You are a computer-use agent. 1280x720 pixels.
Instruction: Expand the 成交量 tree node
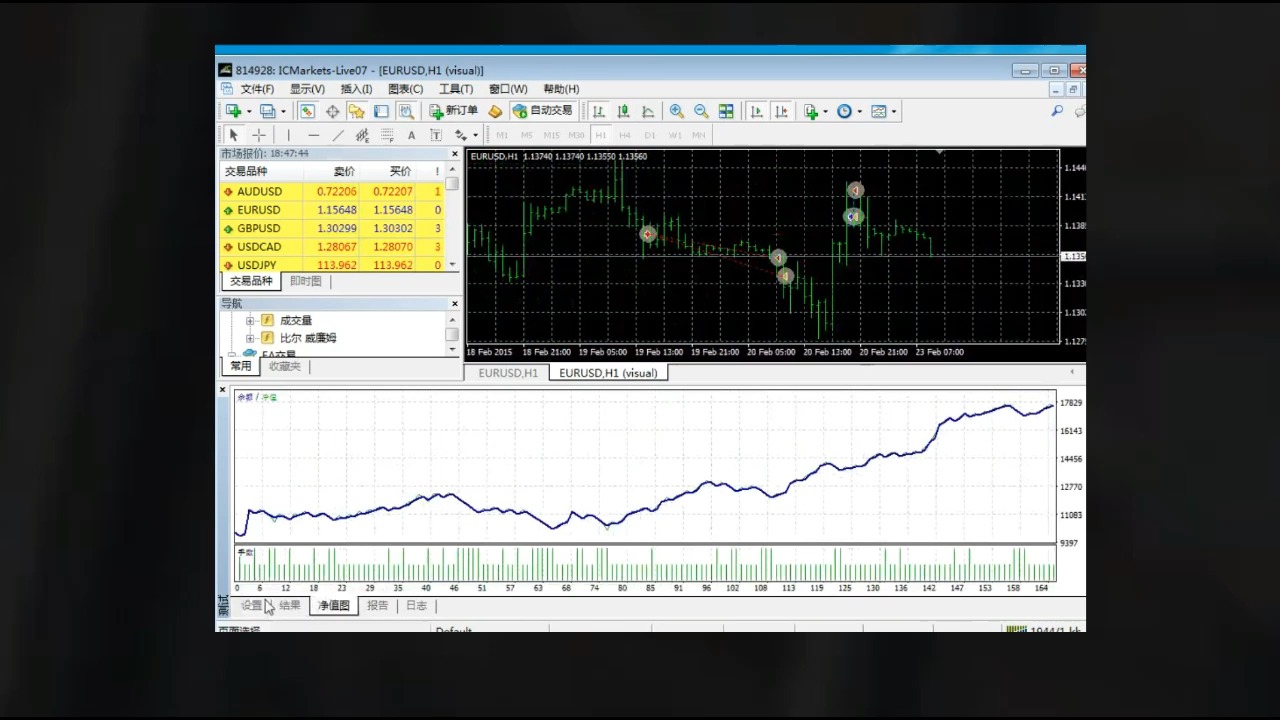click(250, 321)
